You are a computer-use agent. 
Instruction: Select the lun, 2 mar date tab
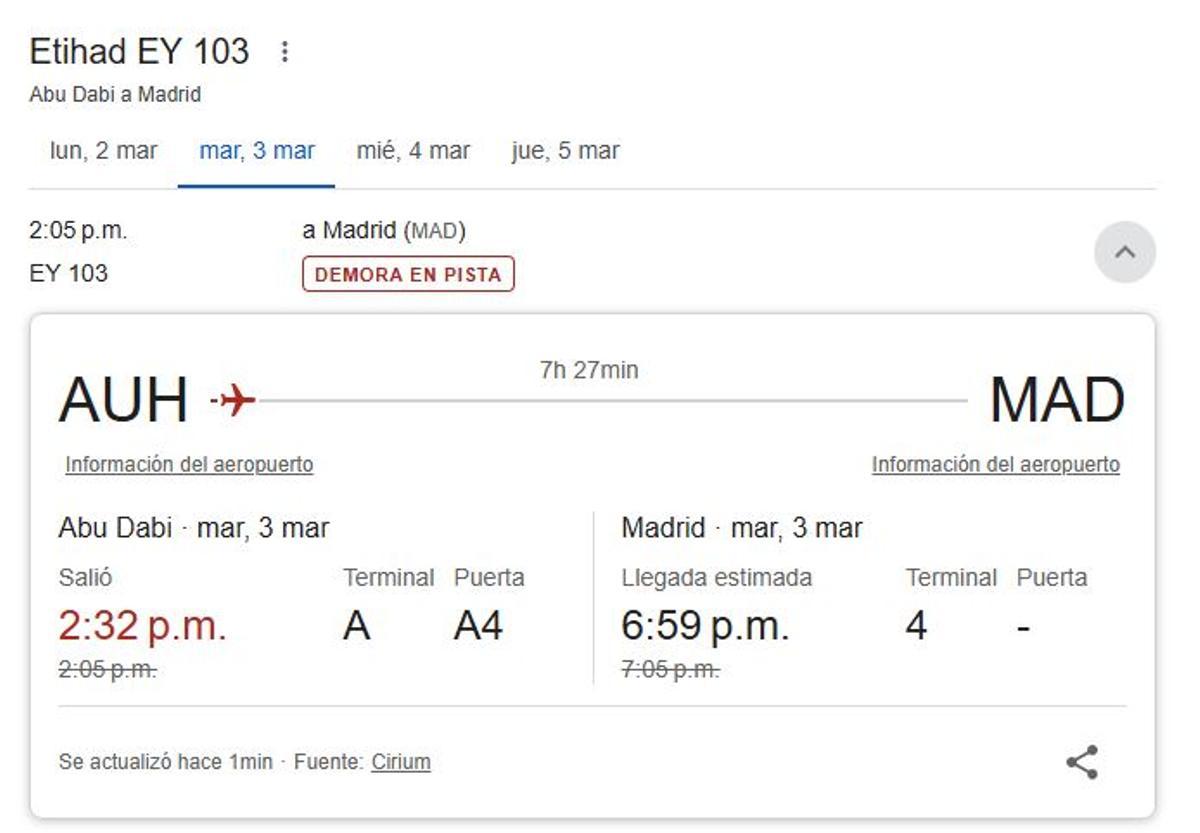tap(104, 151)
